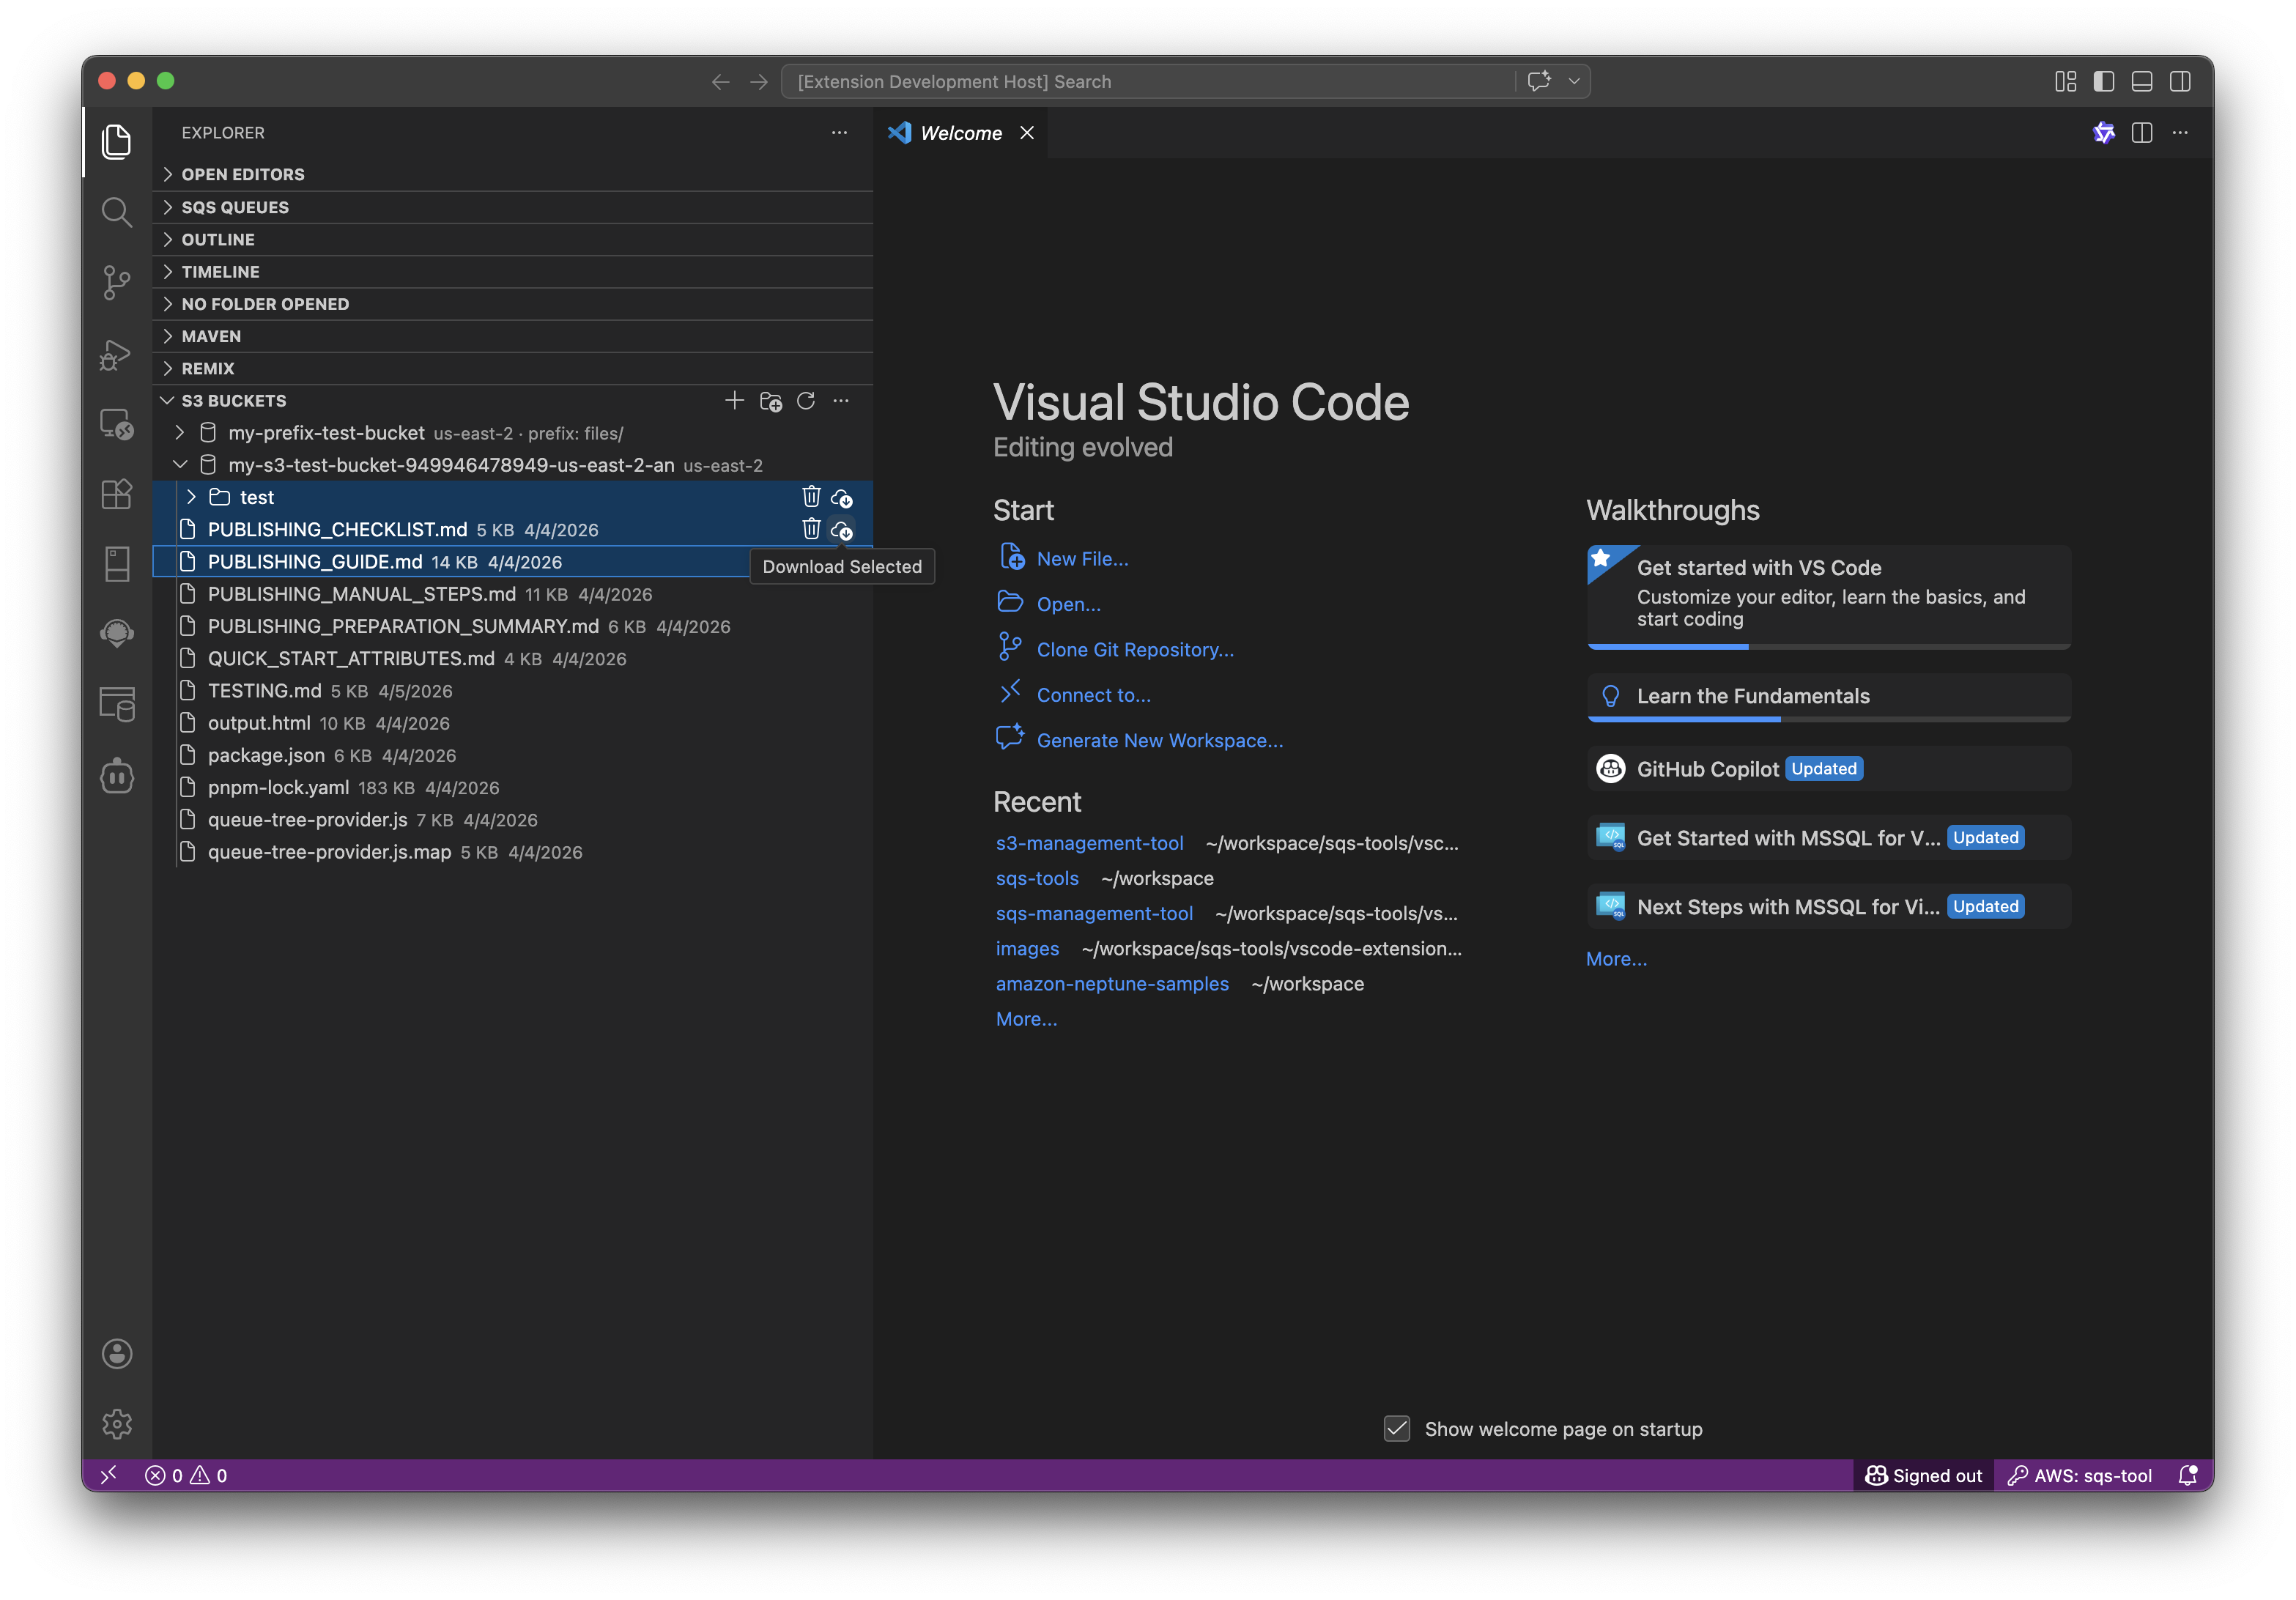The image size is (2296, 1600).
Task: Customize layout from the title bar
Action: click(x=2065, y=82)
